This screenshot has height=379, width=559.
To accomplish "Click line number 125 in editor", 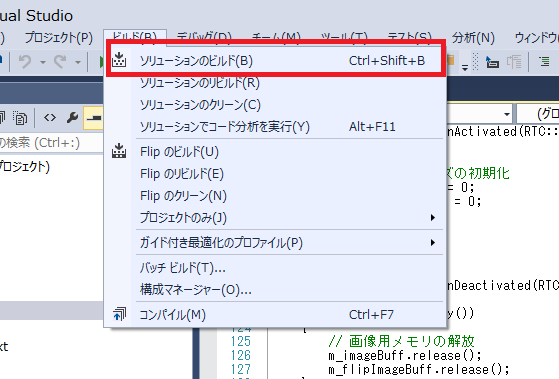I will [241, 342].
